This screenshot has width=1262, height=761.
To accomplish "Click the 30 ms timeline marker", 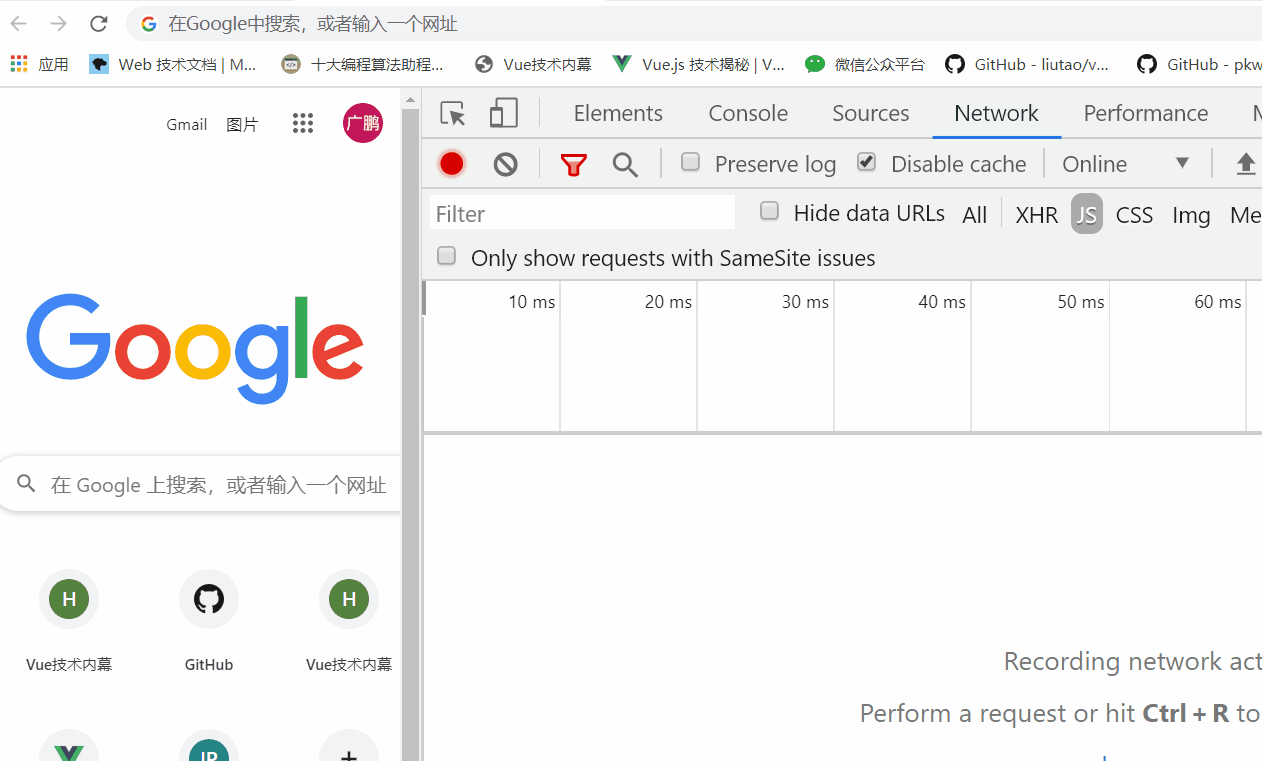I will click(x=805, y=302).
